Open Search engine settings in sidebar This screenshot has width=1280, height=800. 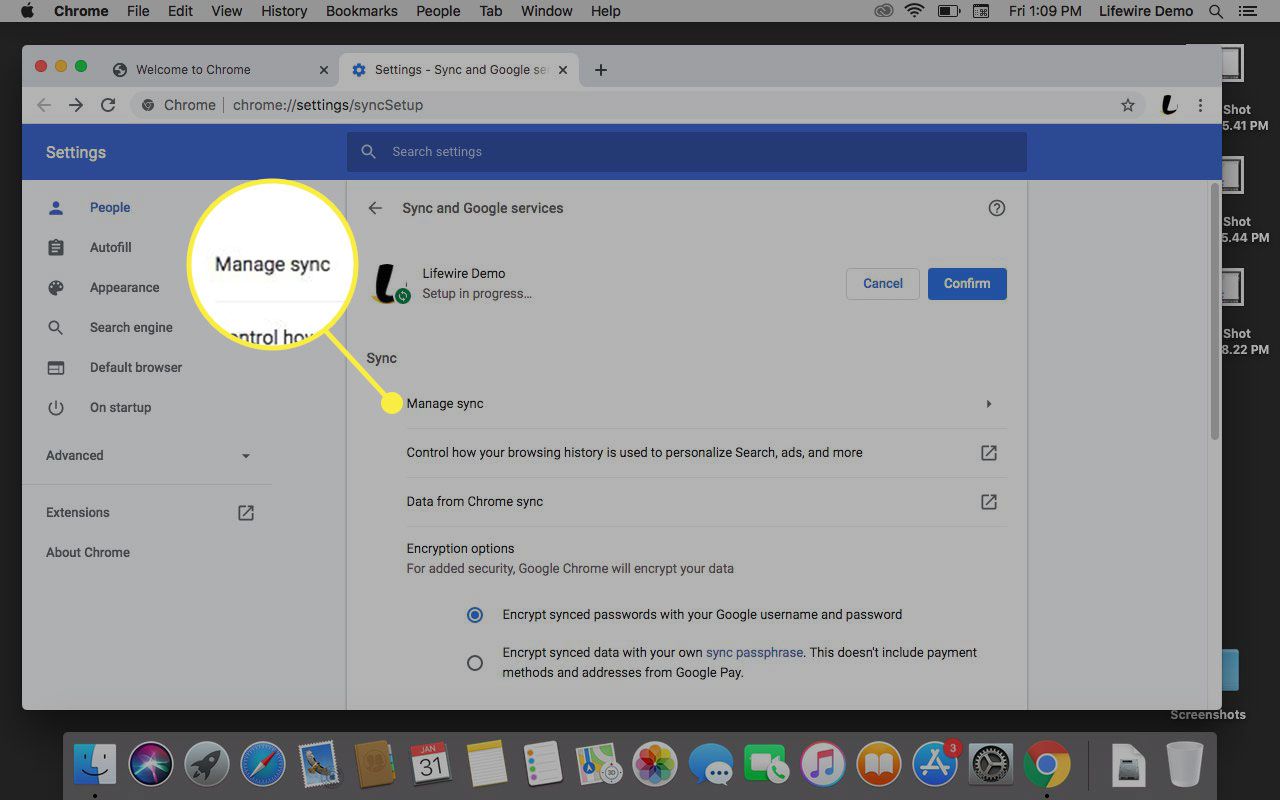tap(131, 328)
